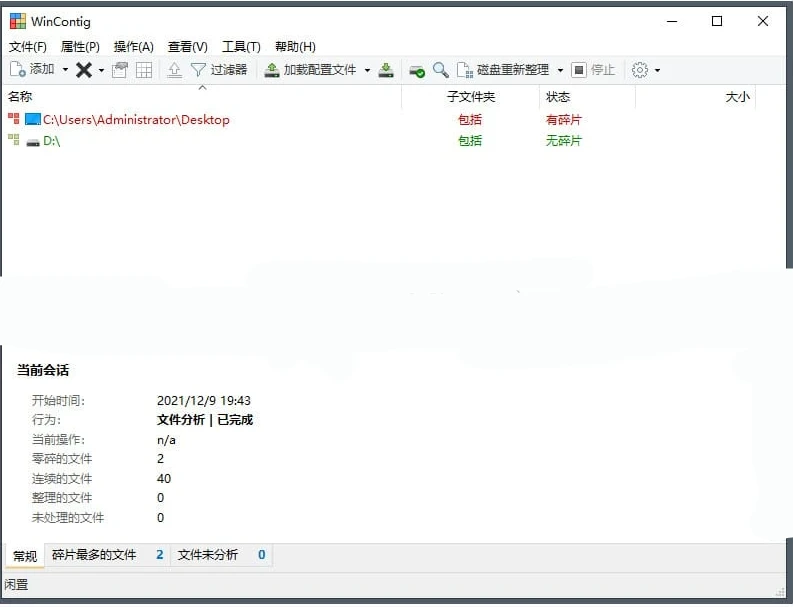This screenshot has width=793, height=607.
Task: Close the WinContig window
Action: [x=763, y=21]
